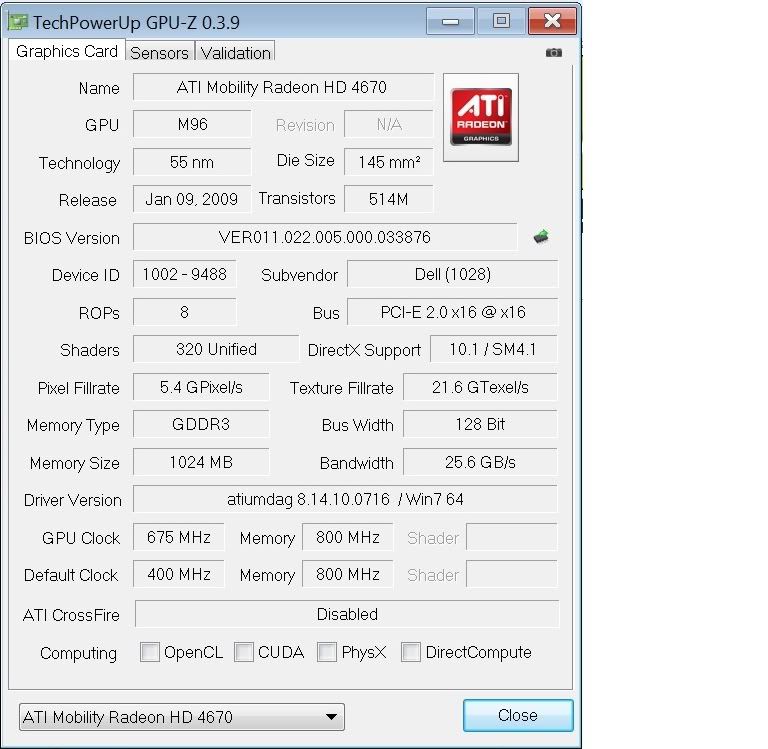This screenshot has height=749, width=768.
Task: Click the Default Clock value 400 MHz
Action: click(179, 574)
